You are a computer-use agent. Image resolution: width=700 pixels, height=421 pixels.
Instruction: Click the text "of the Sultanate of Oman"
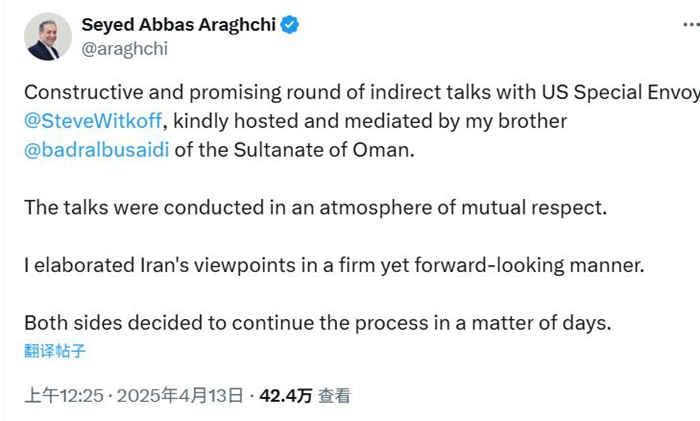(265, 152)
